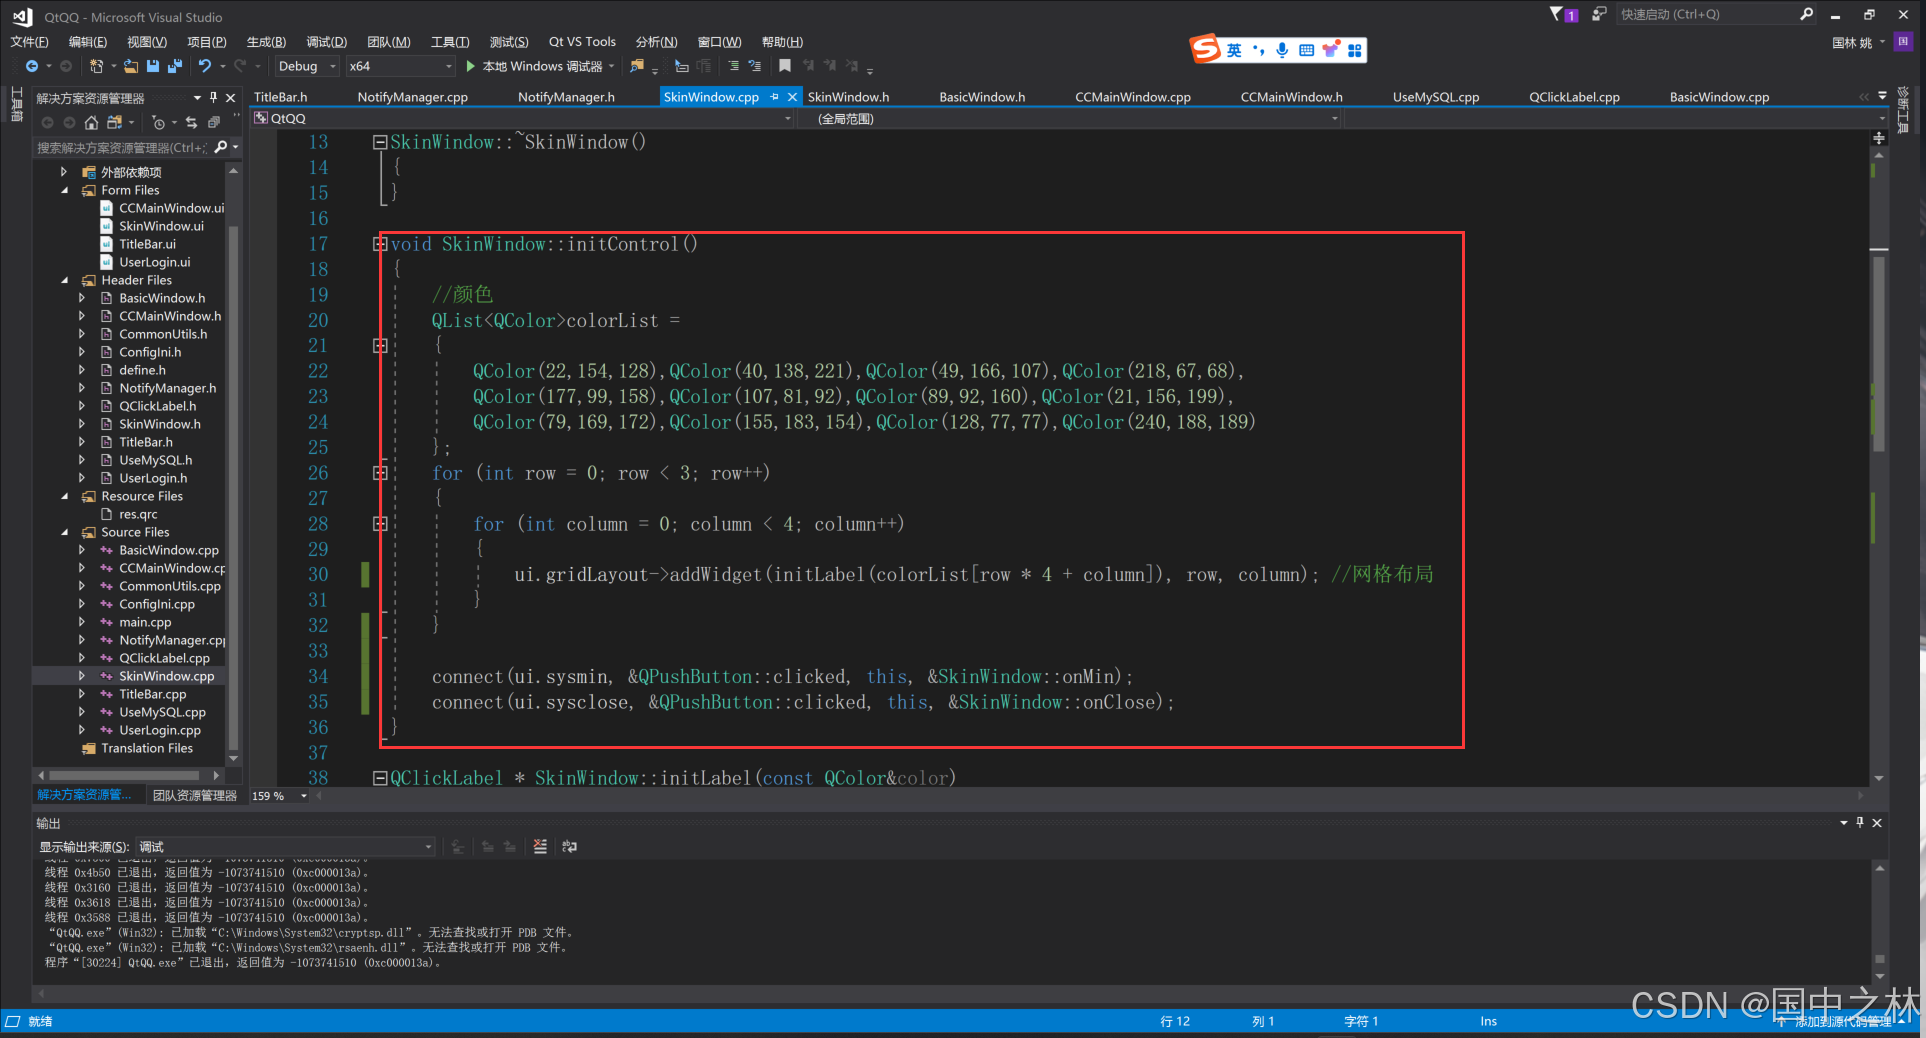Select main.cpp in Source Files
Image resolution: width=1926 pixels, height=1038 pixels.
[145, 622]
